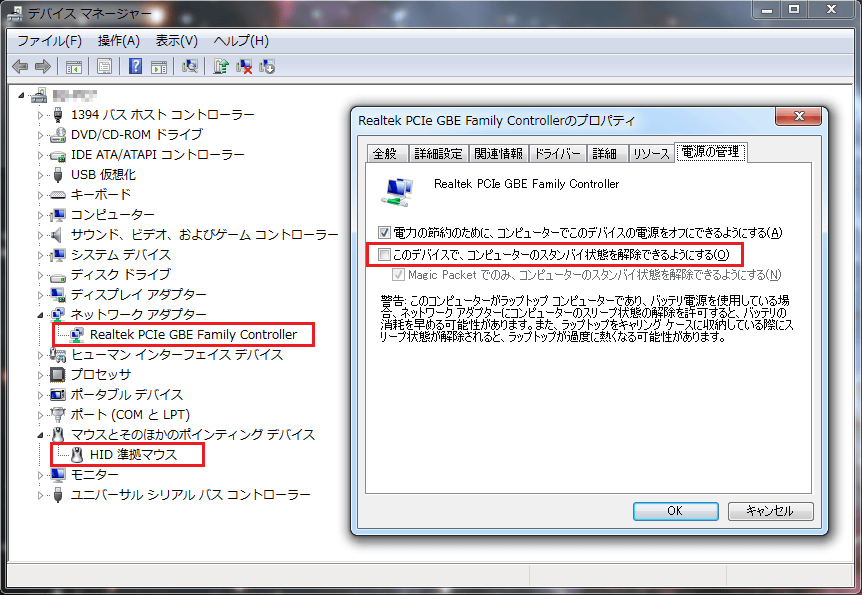
Task: Expand the ユニバーサル シリアル バス コントローラー node
Action: (x=40, y=495)
